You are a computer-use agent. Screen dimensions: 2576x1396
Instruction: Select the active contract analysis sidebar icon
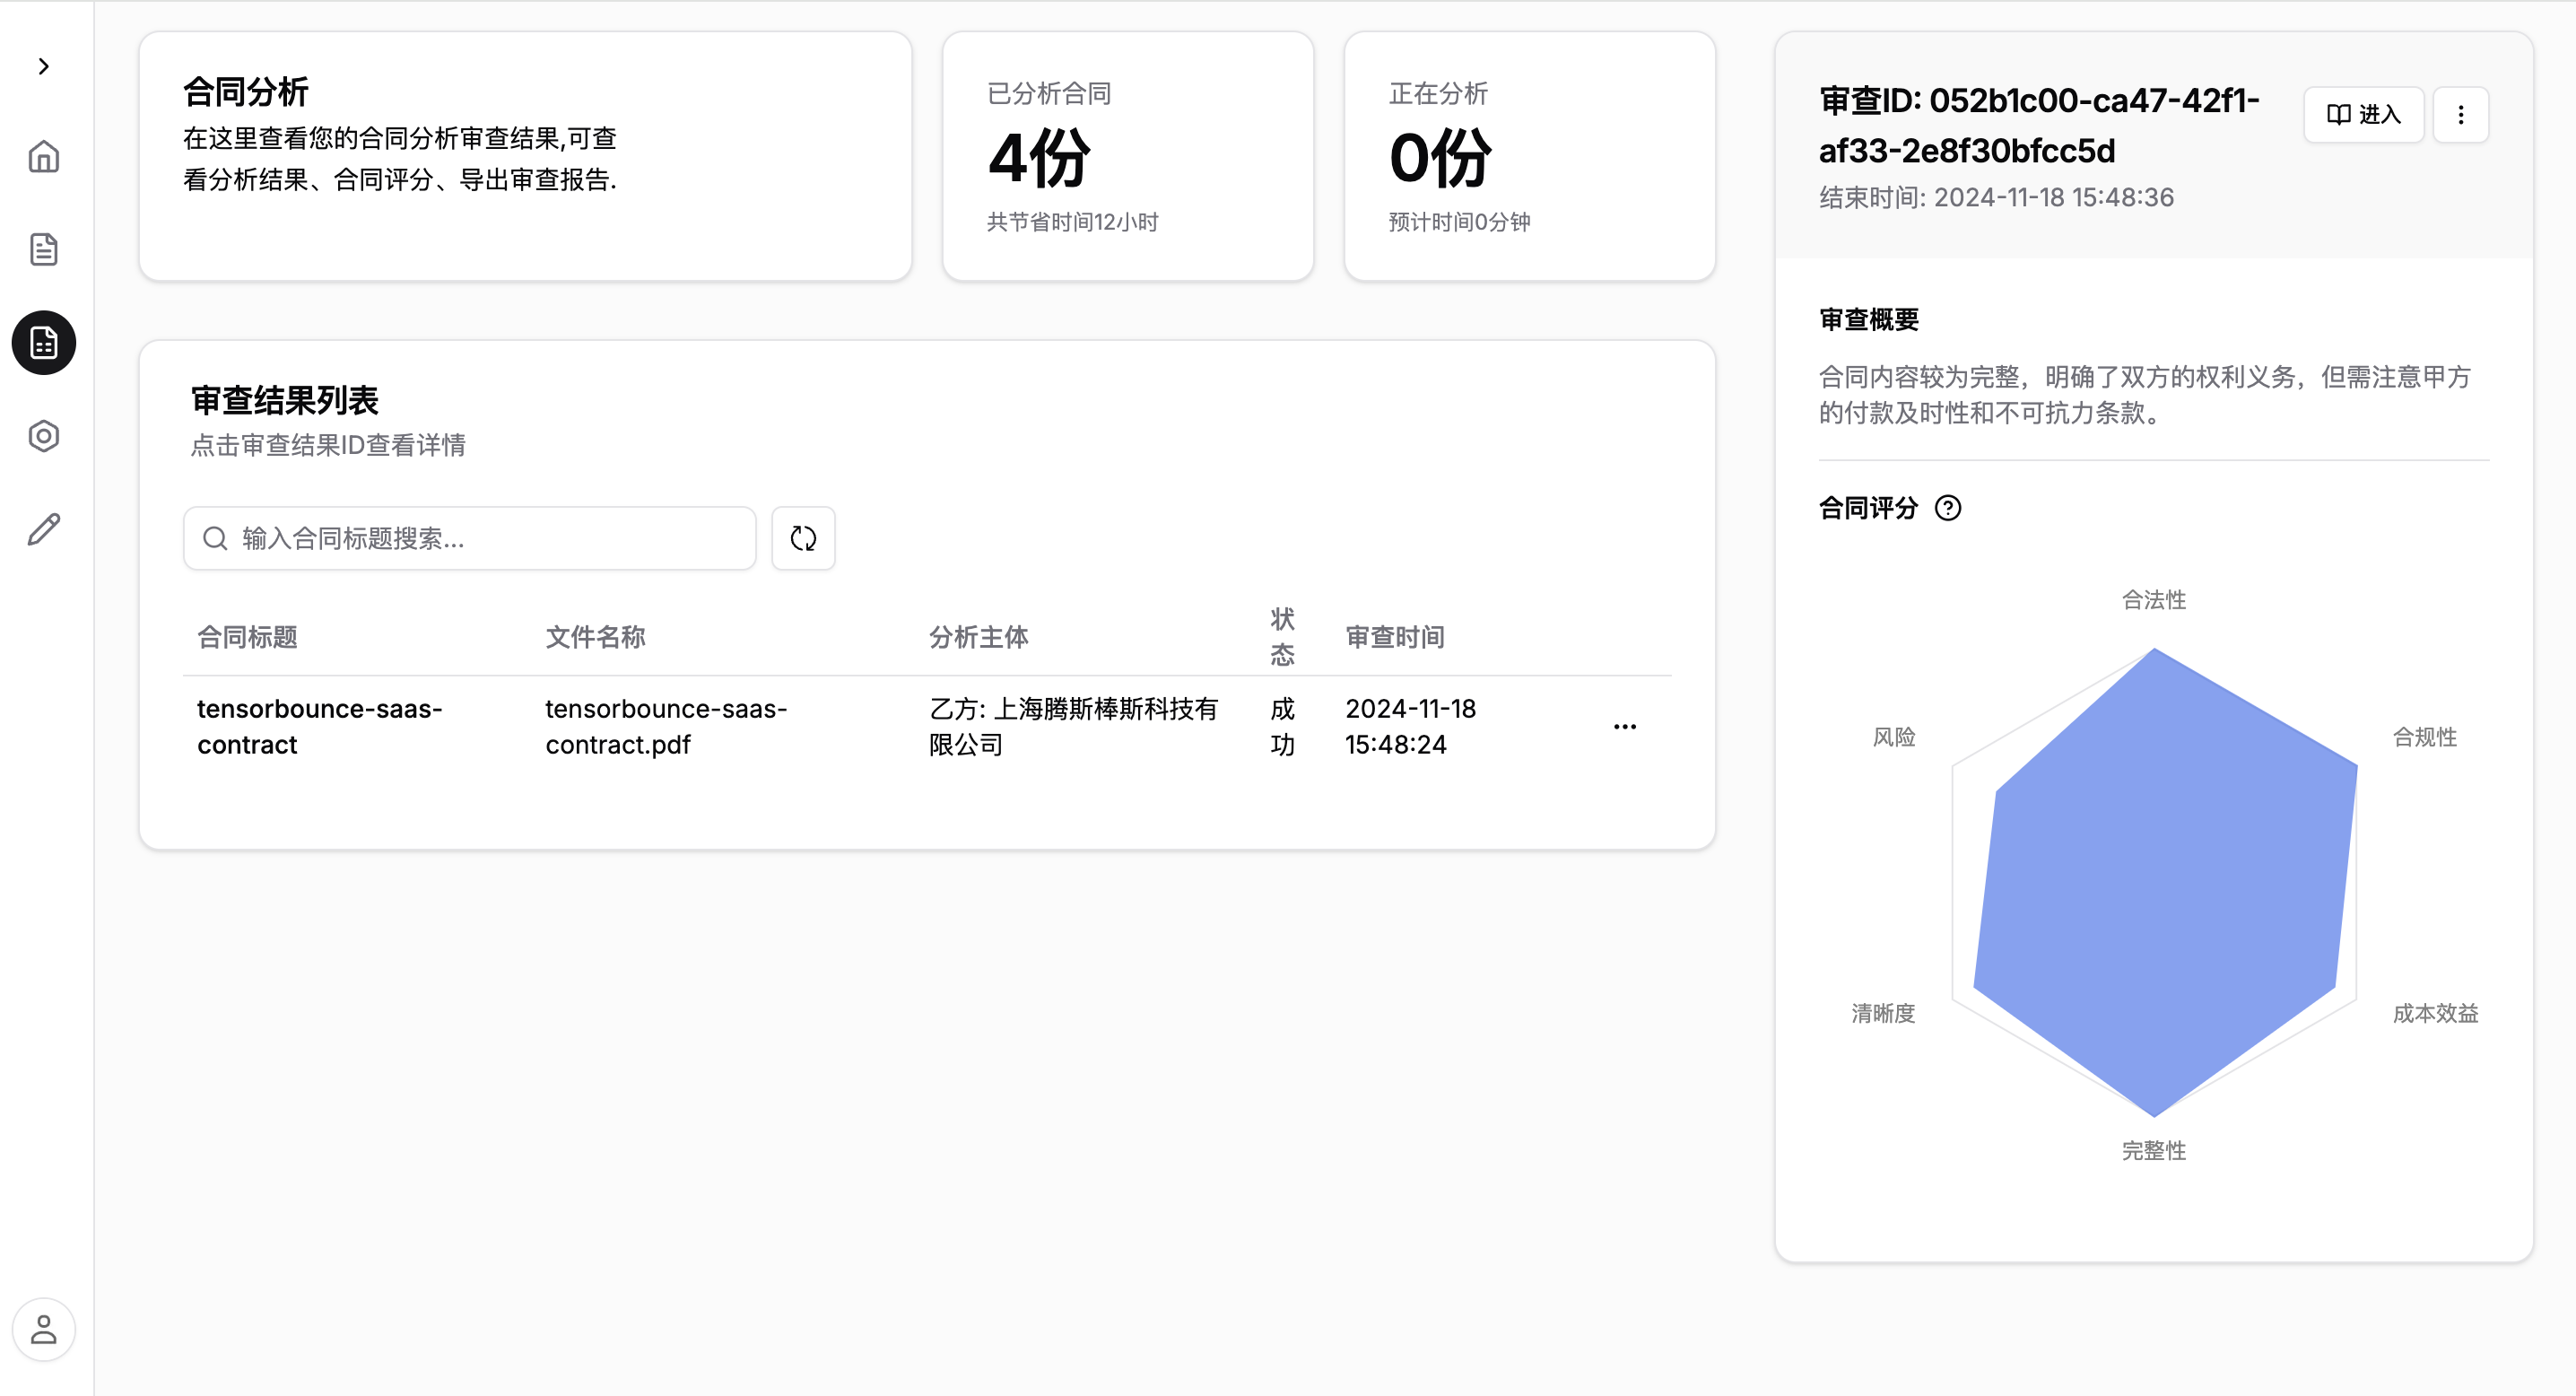point(43,343)
